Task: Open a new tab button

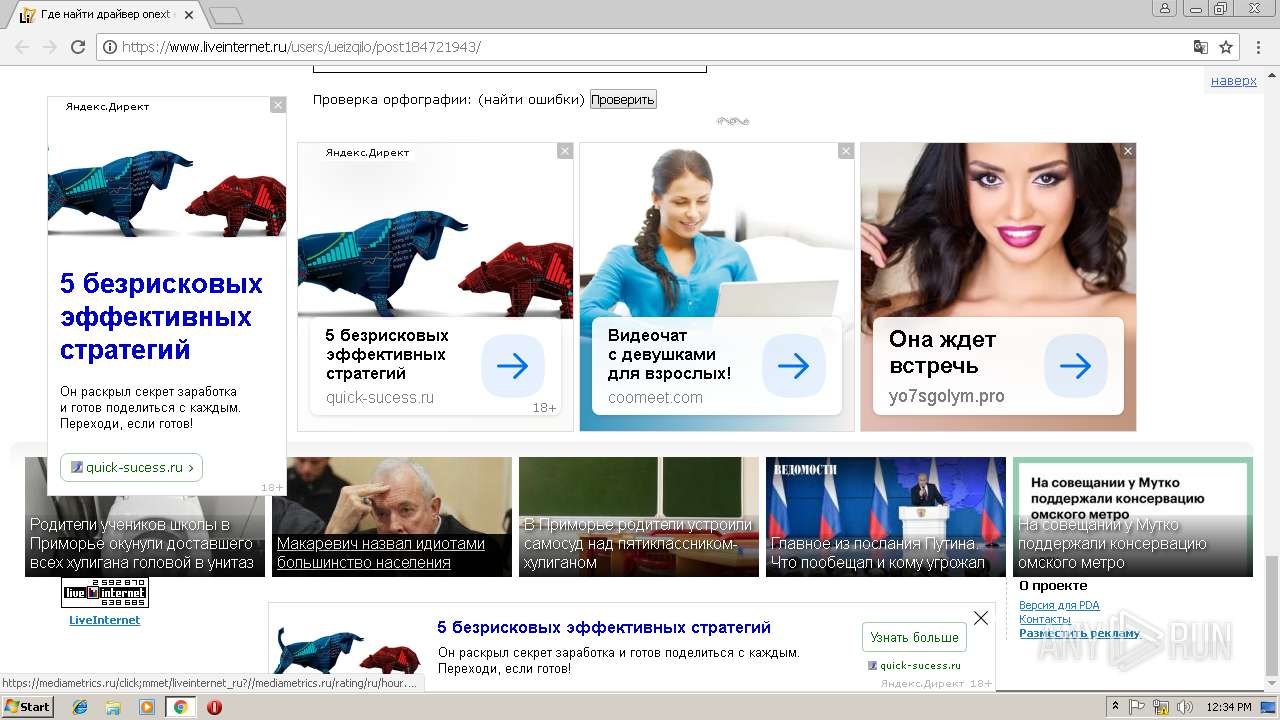Action: tap(227, 15)
